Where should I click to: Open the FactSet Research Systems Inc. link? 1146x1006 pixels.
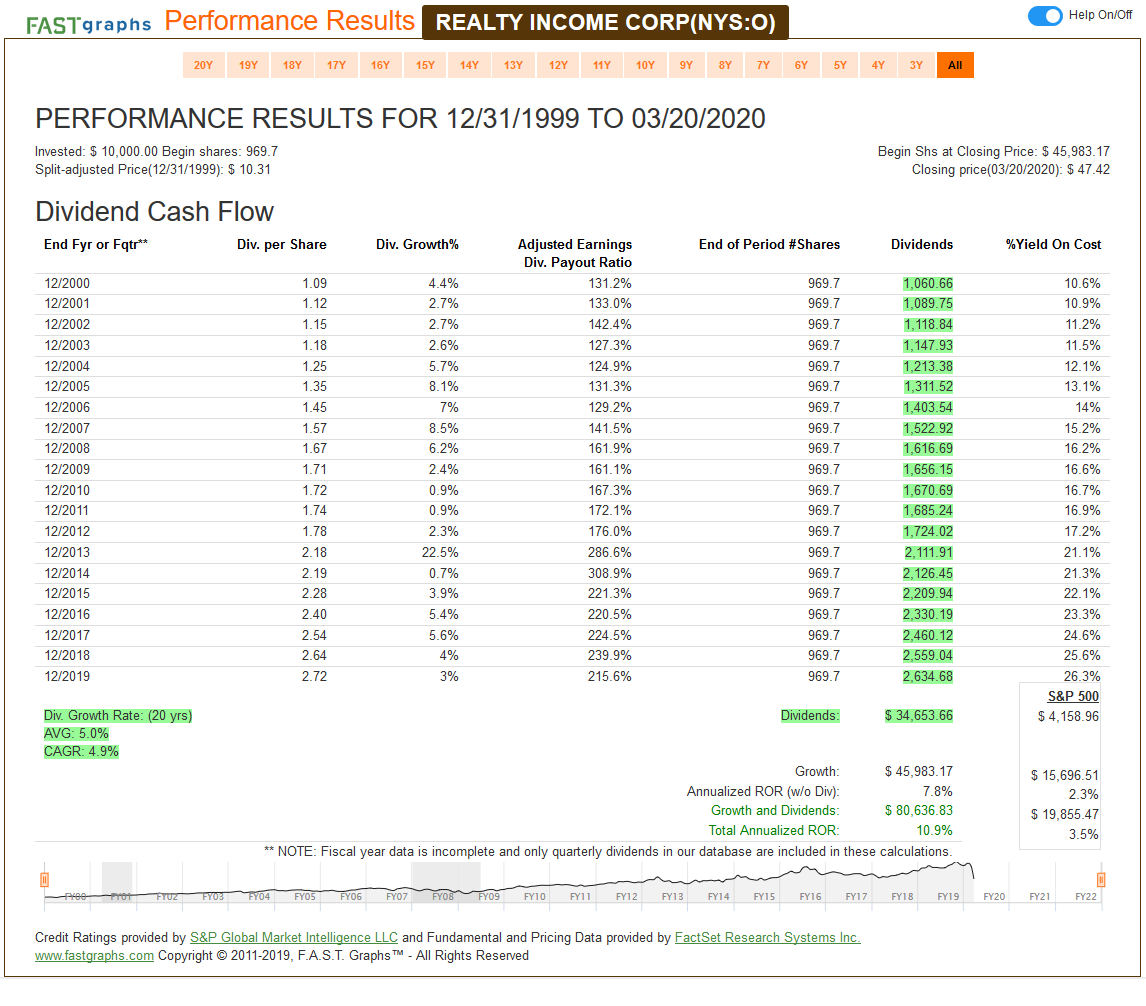click(x=767, y=937)
